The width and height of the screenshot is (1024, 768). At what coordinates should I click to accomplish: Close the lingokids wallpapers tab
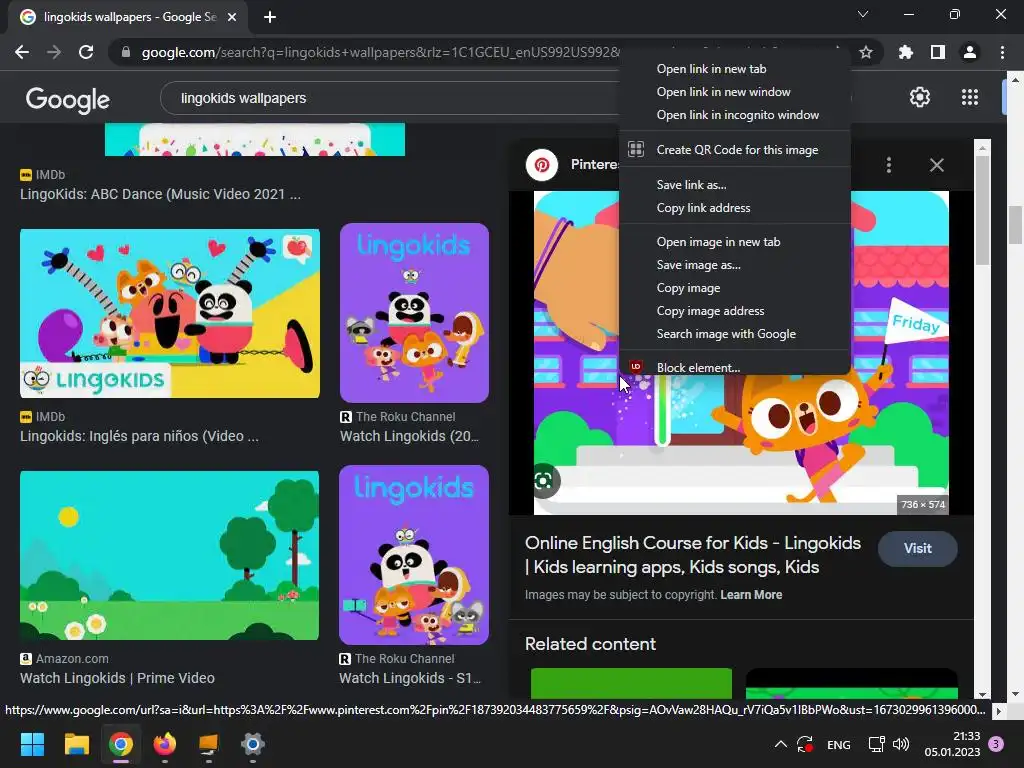[x=232, y=17]
